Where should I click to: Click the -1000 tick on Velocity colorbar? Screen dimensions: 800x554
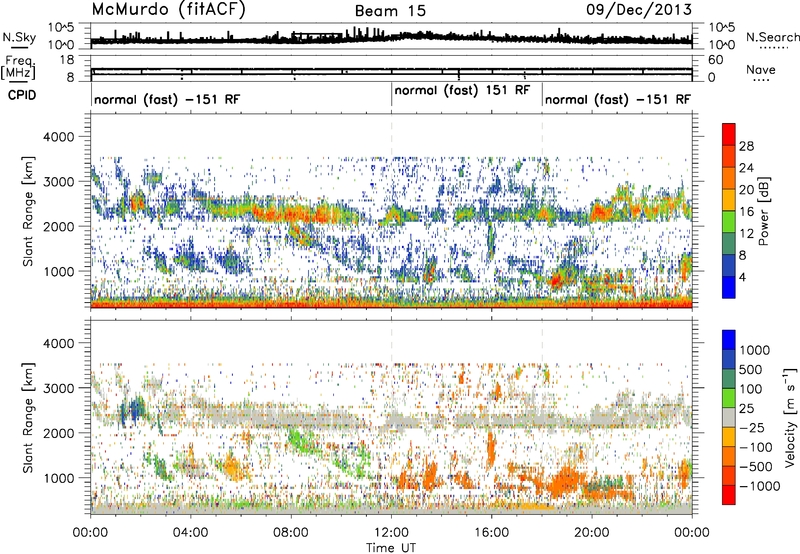click(759, 486)
